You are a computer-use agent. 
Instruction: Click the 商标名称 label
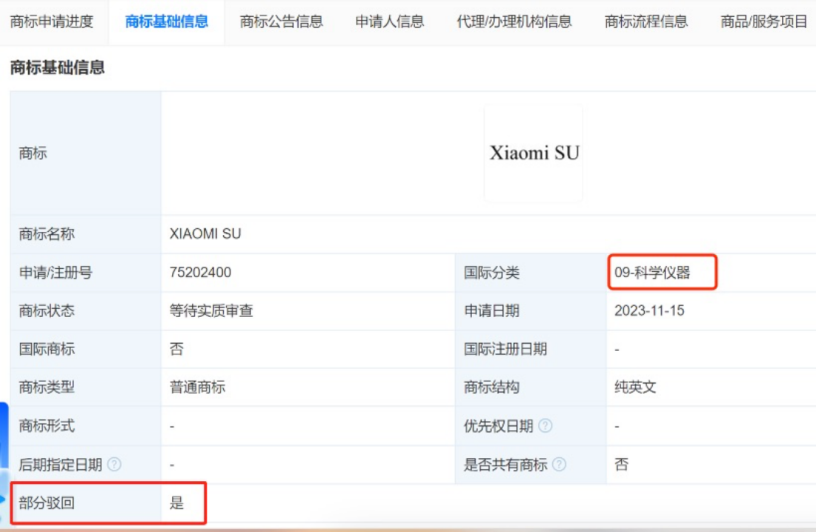coord(47,234)
